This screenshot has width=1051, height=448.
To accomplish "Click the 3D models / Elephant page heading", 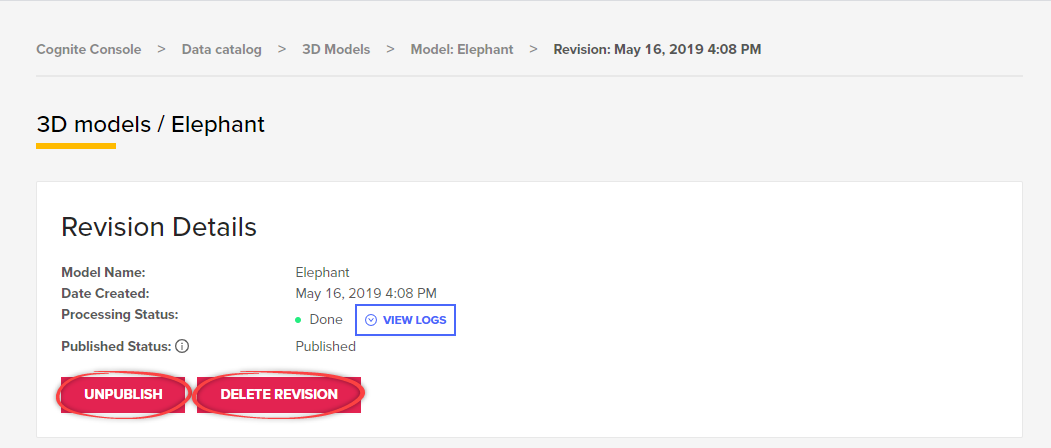I will [150, 125].
